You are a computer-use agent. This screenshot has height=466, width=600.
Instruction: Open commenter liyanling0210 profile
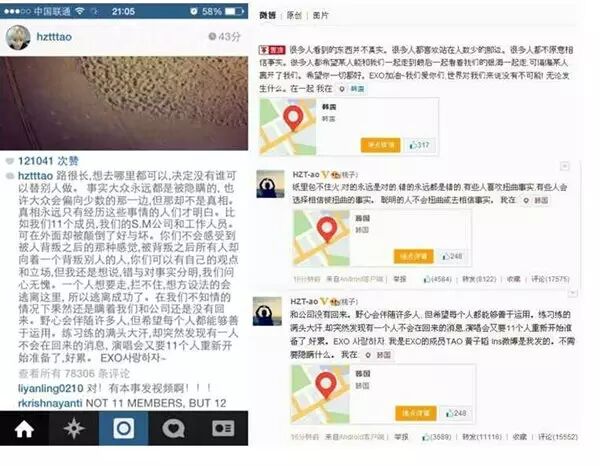click(x=51, y=388)
